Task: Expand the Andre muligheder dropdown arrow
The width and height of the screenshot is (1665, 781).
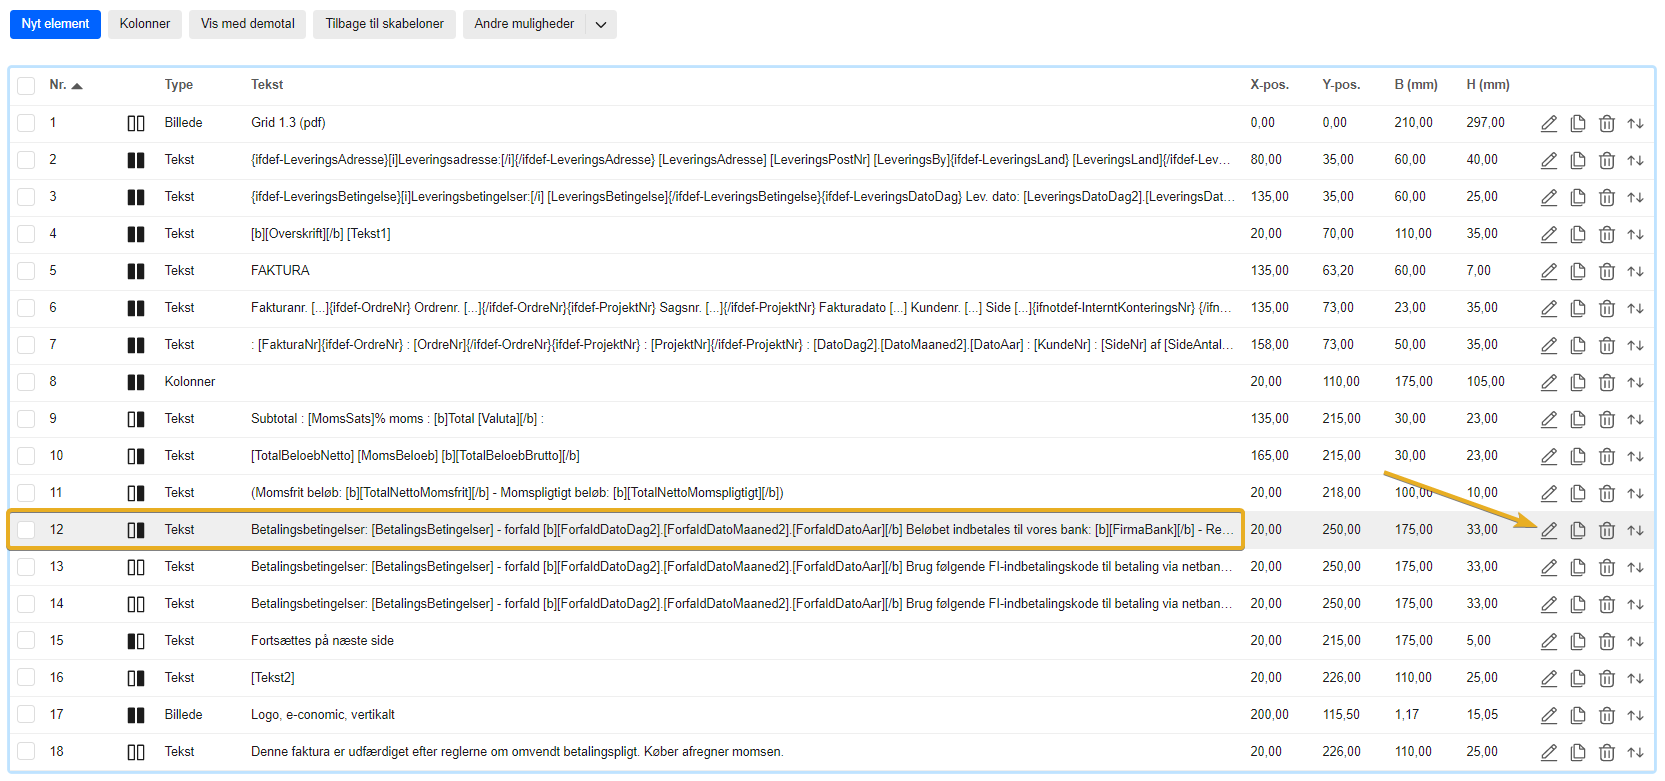Action: (601, 25)
